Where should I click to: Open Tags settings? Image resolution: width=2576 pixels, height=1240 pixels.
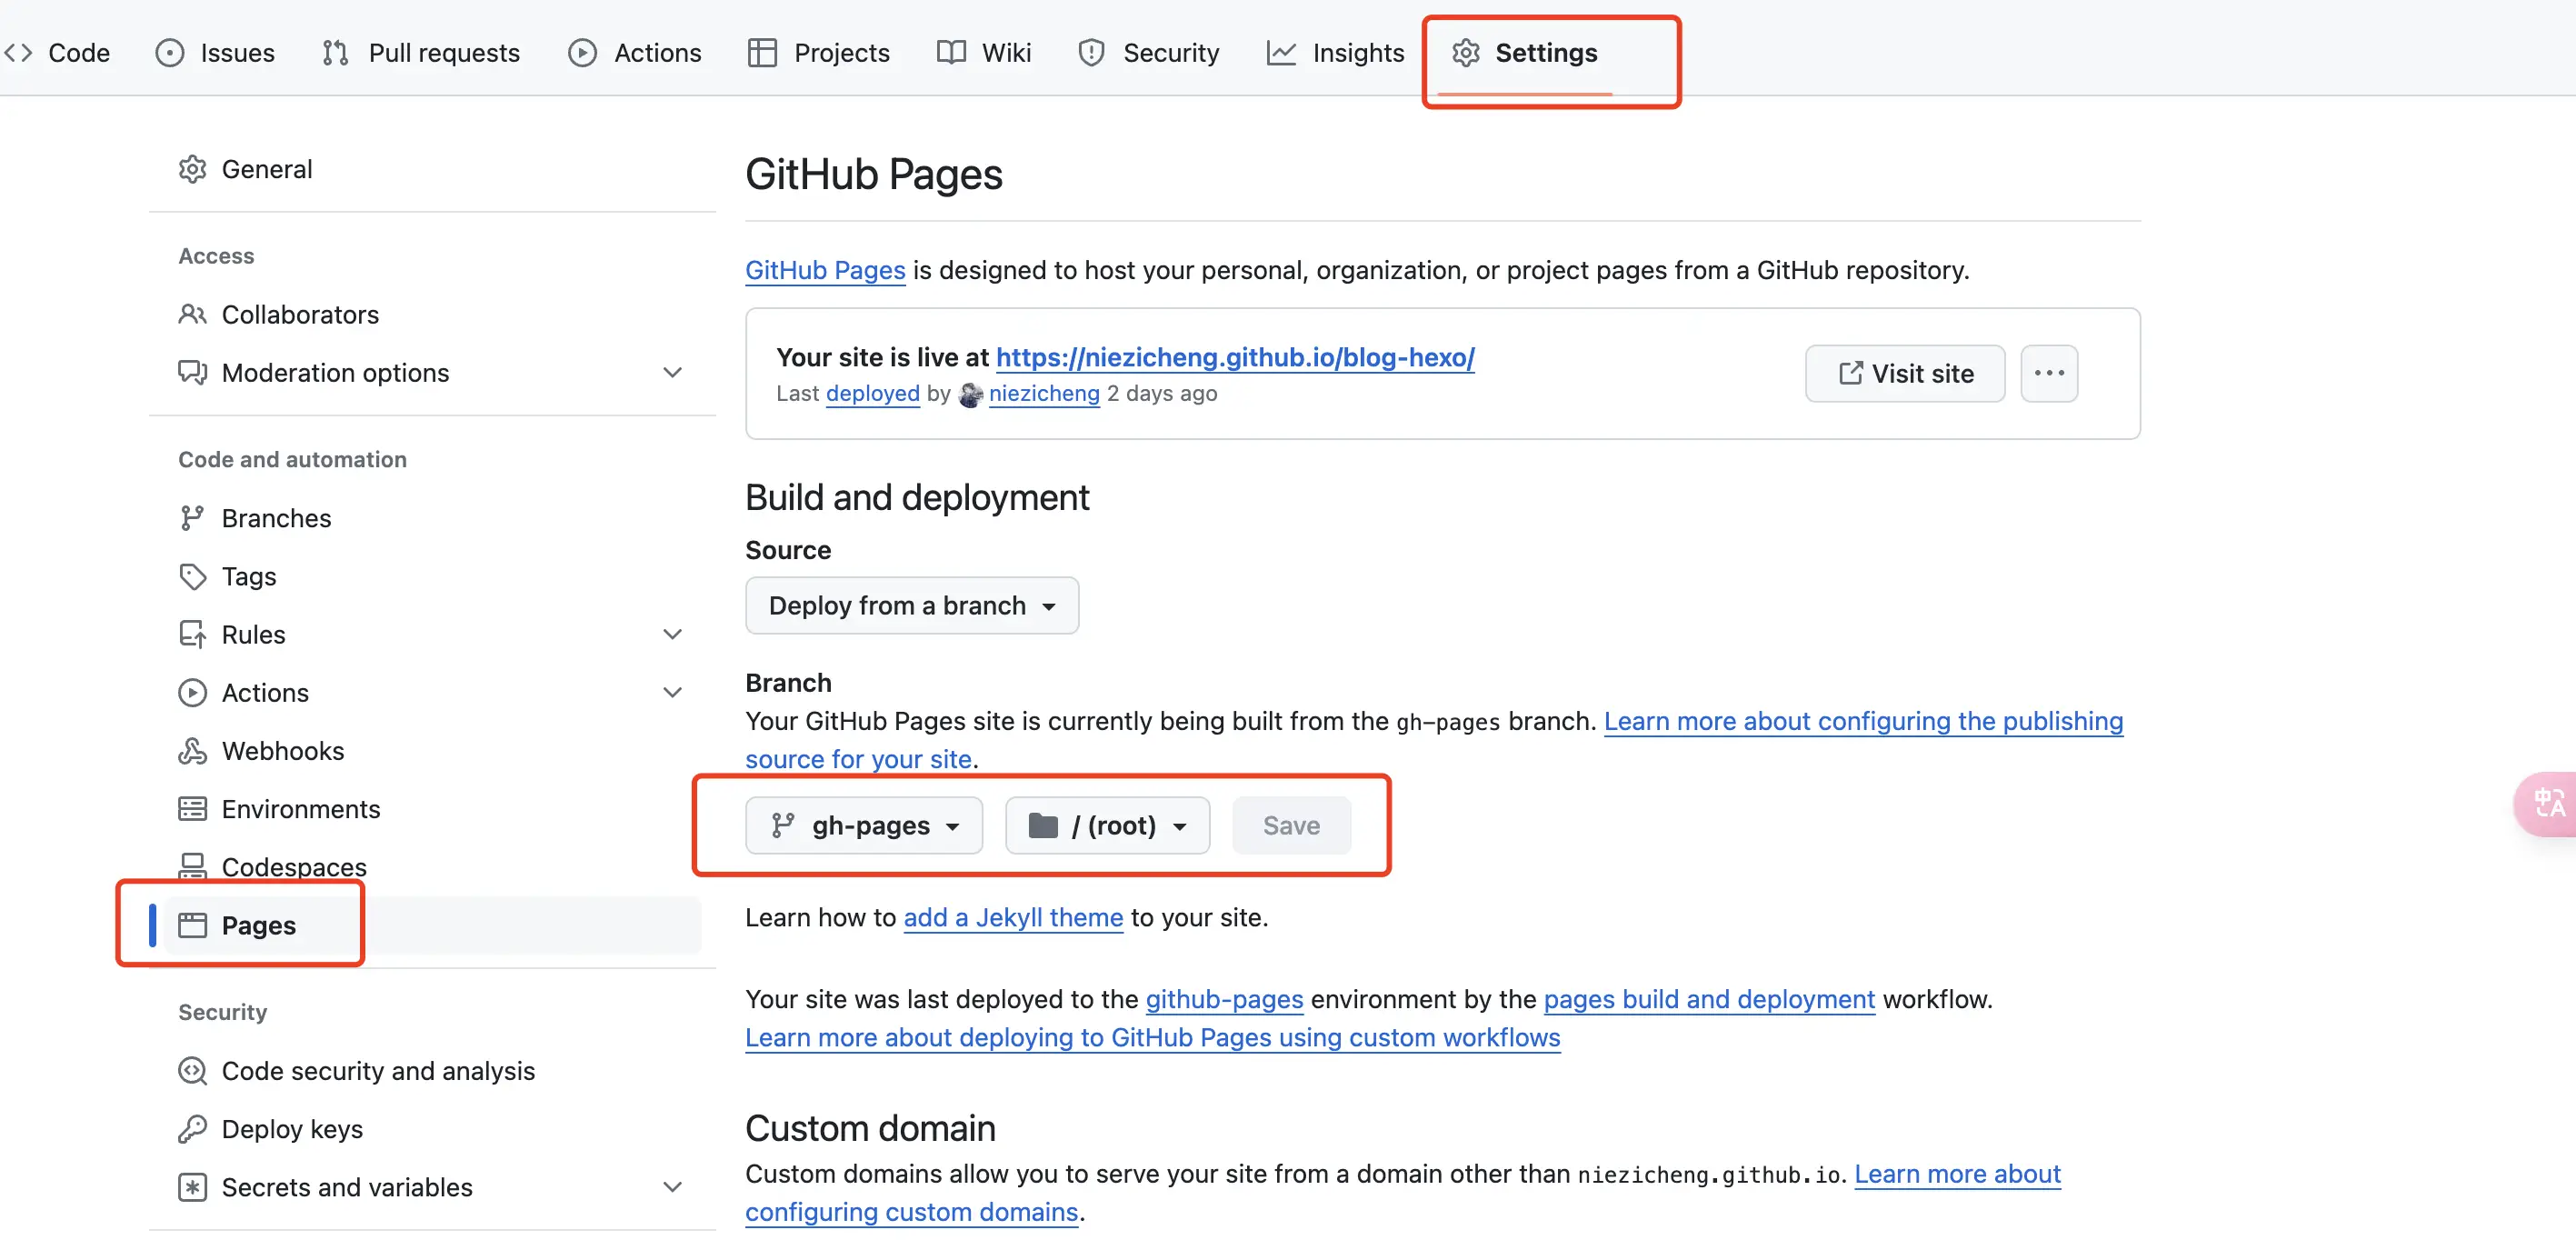(x=432, y=576)
